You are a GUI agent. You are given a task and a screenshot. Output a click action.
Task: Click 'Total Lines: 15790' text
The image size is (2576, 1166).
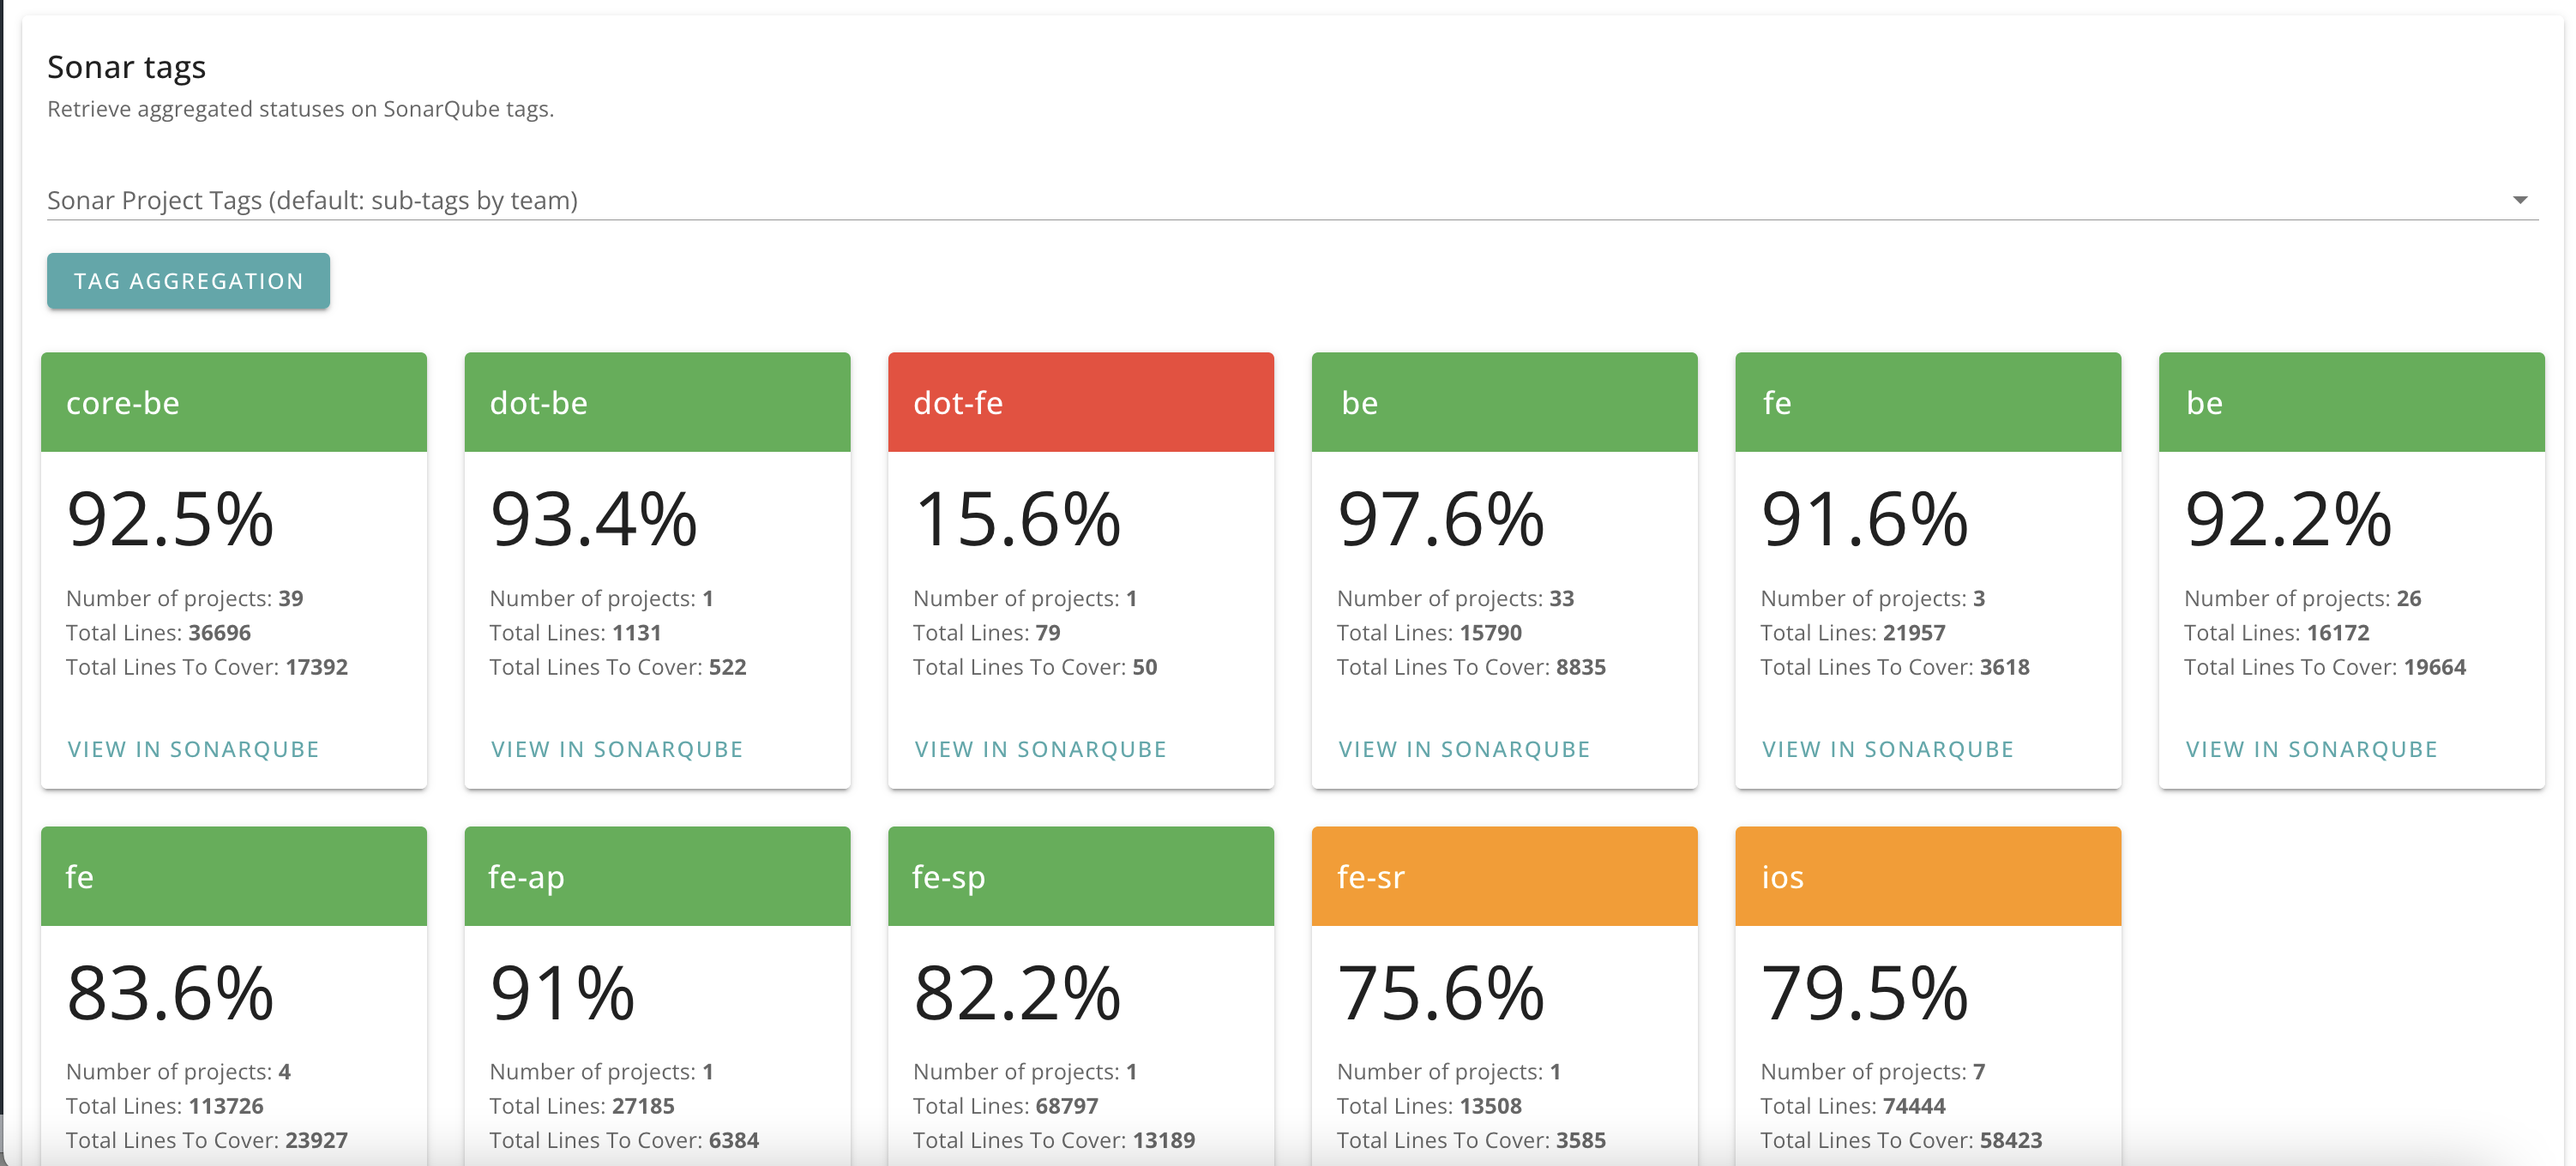point(1429,632)
